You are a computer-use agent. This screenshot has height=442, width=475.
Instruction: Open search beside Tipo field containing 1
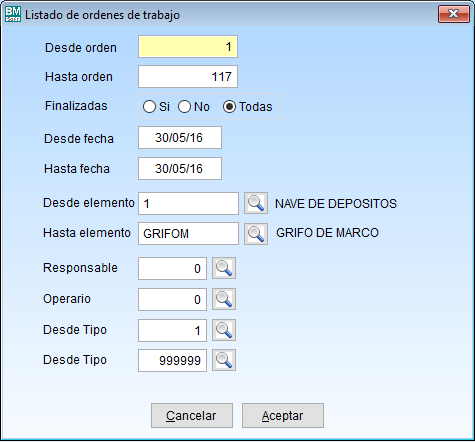224,330
